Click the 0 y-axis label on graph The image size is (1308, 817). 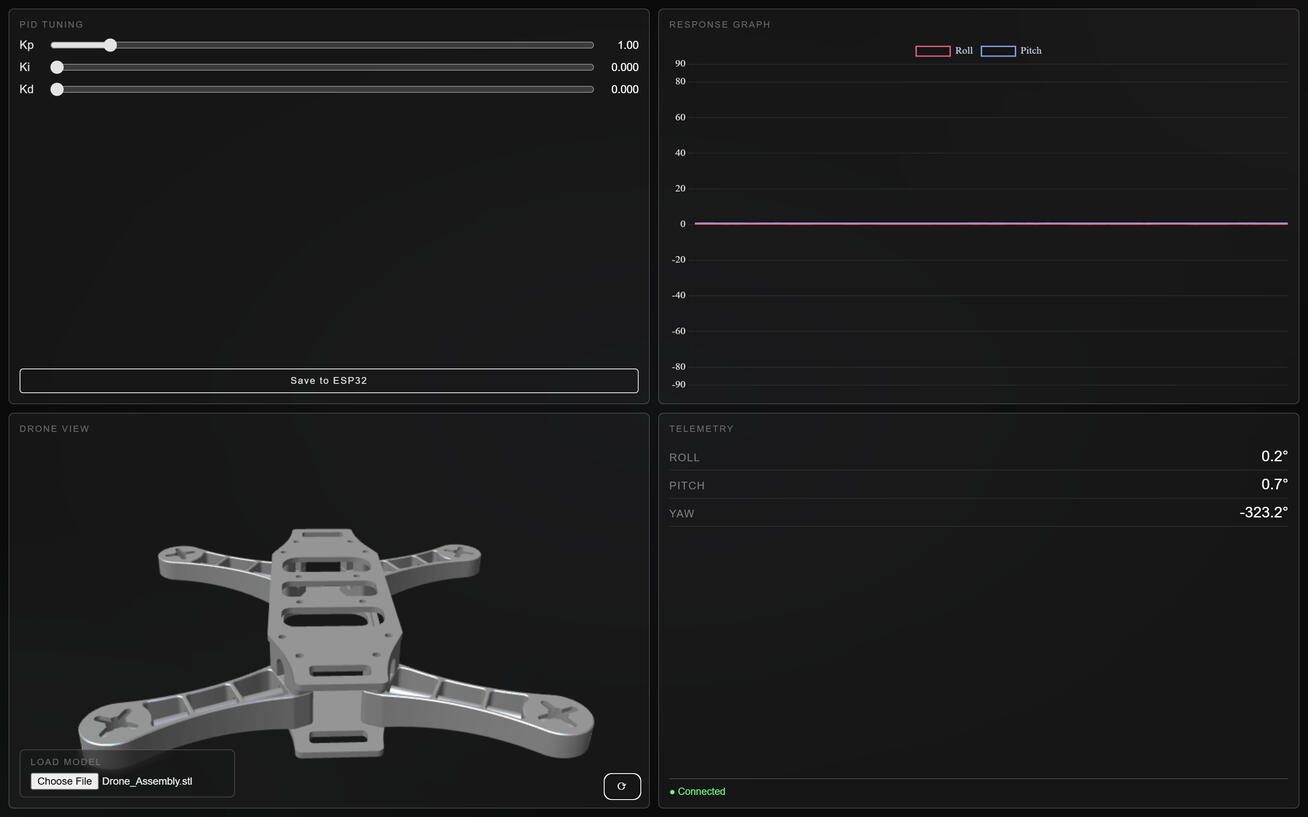(x=683, y=224)
